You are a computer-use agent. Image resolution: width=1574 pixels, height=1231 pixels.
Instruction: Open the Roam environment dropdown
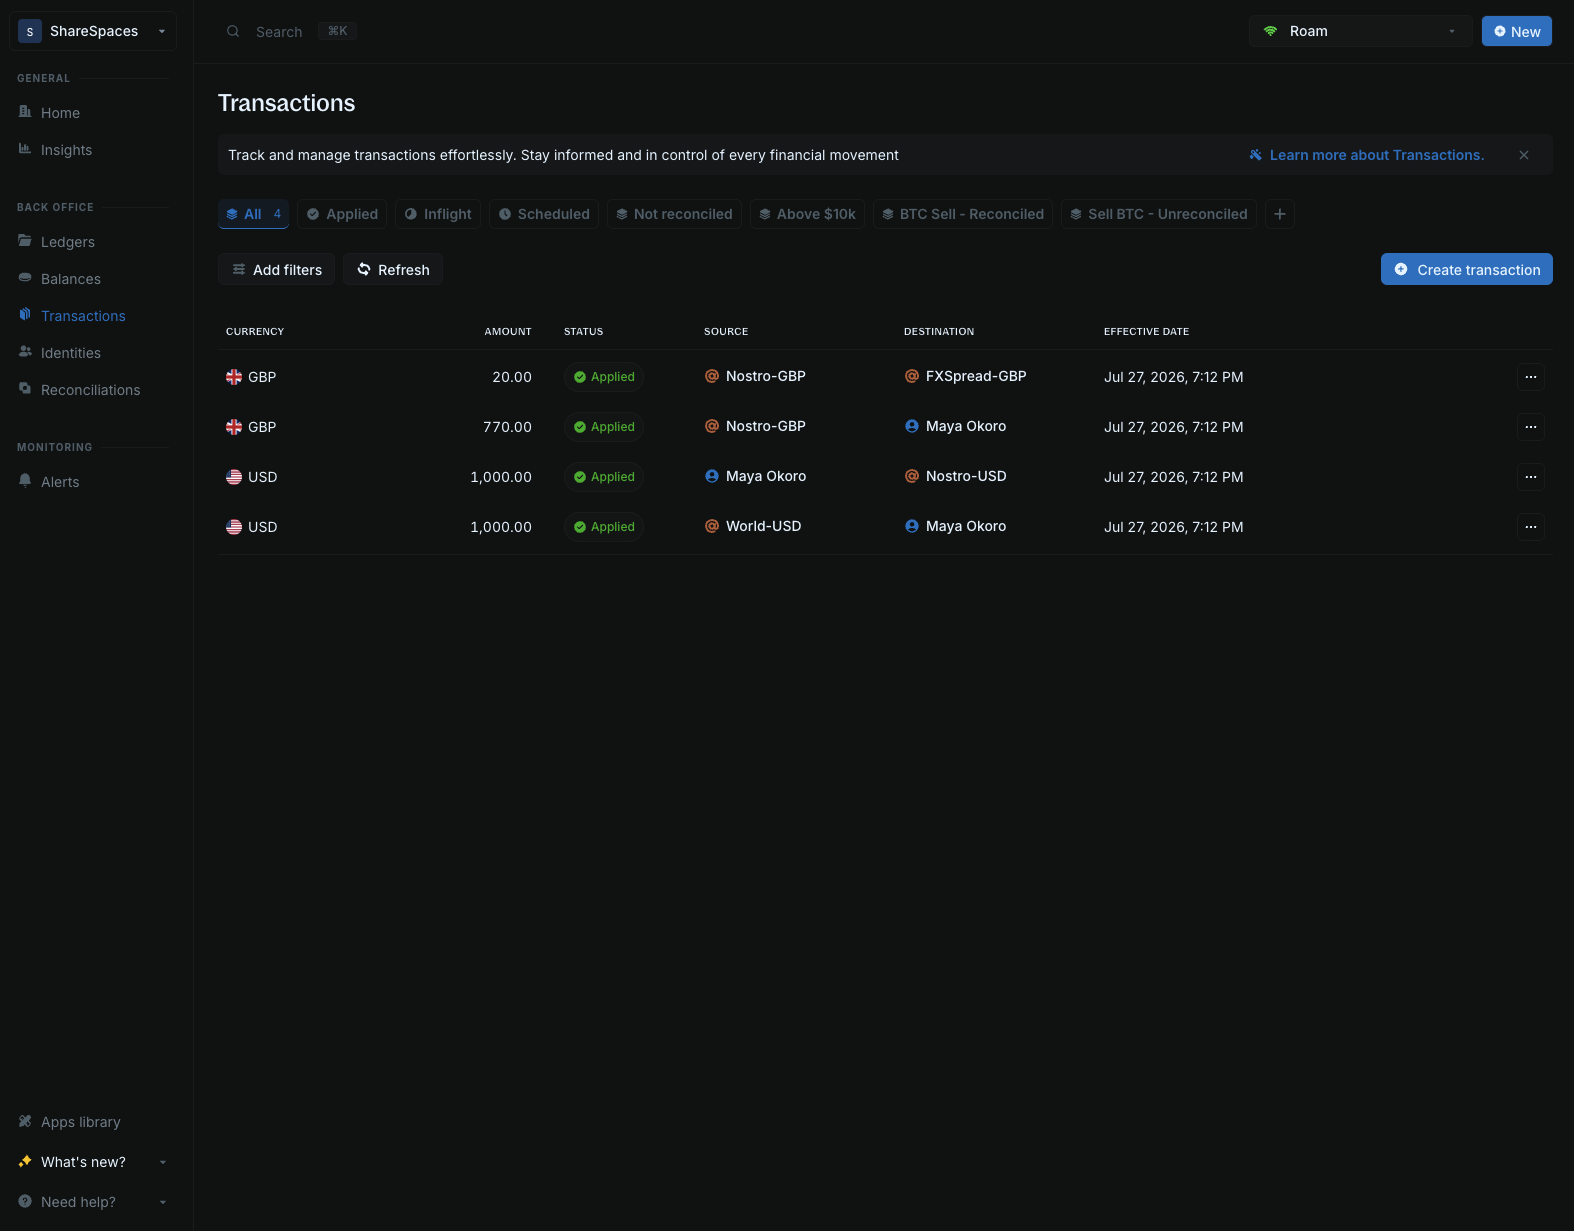pos(1360,31)
